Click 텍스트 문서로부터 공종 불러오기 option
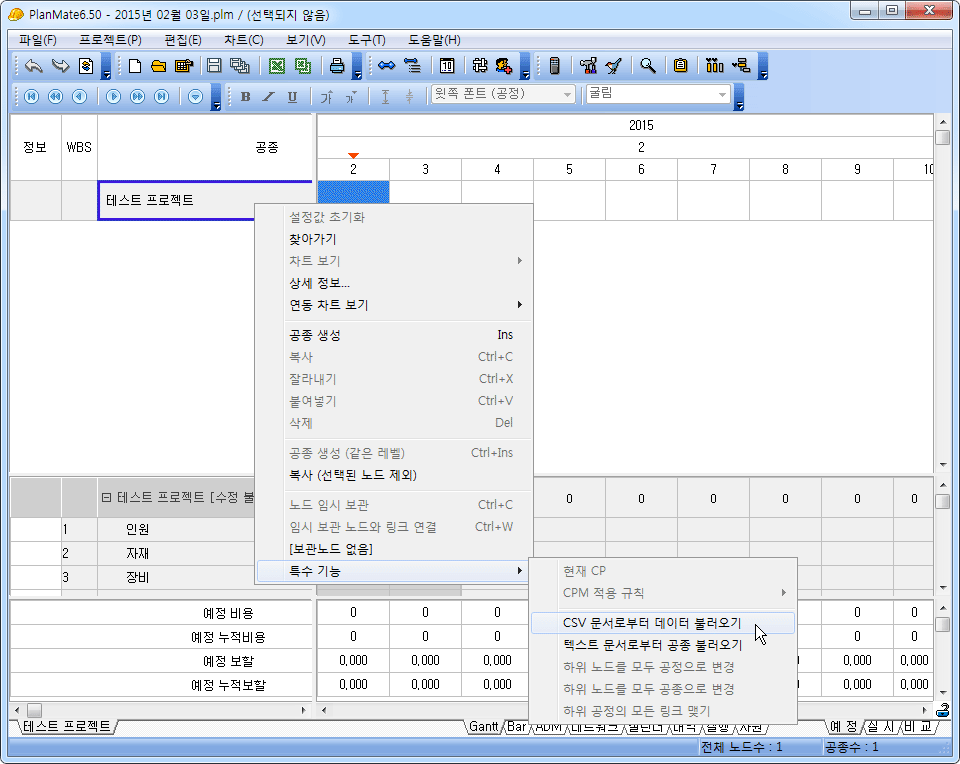 652,645
